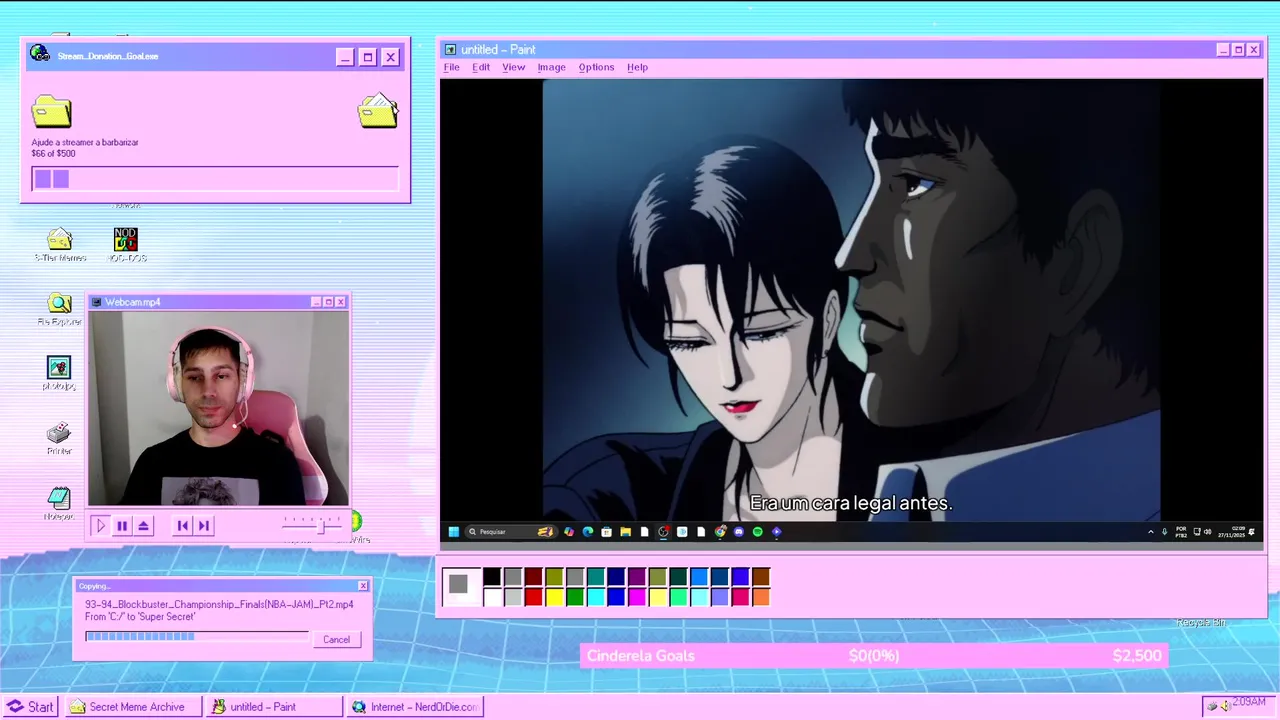Click the donation goal progress bar
1280x720 pixels.
click(x=215, y=179)
